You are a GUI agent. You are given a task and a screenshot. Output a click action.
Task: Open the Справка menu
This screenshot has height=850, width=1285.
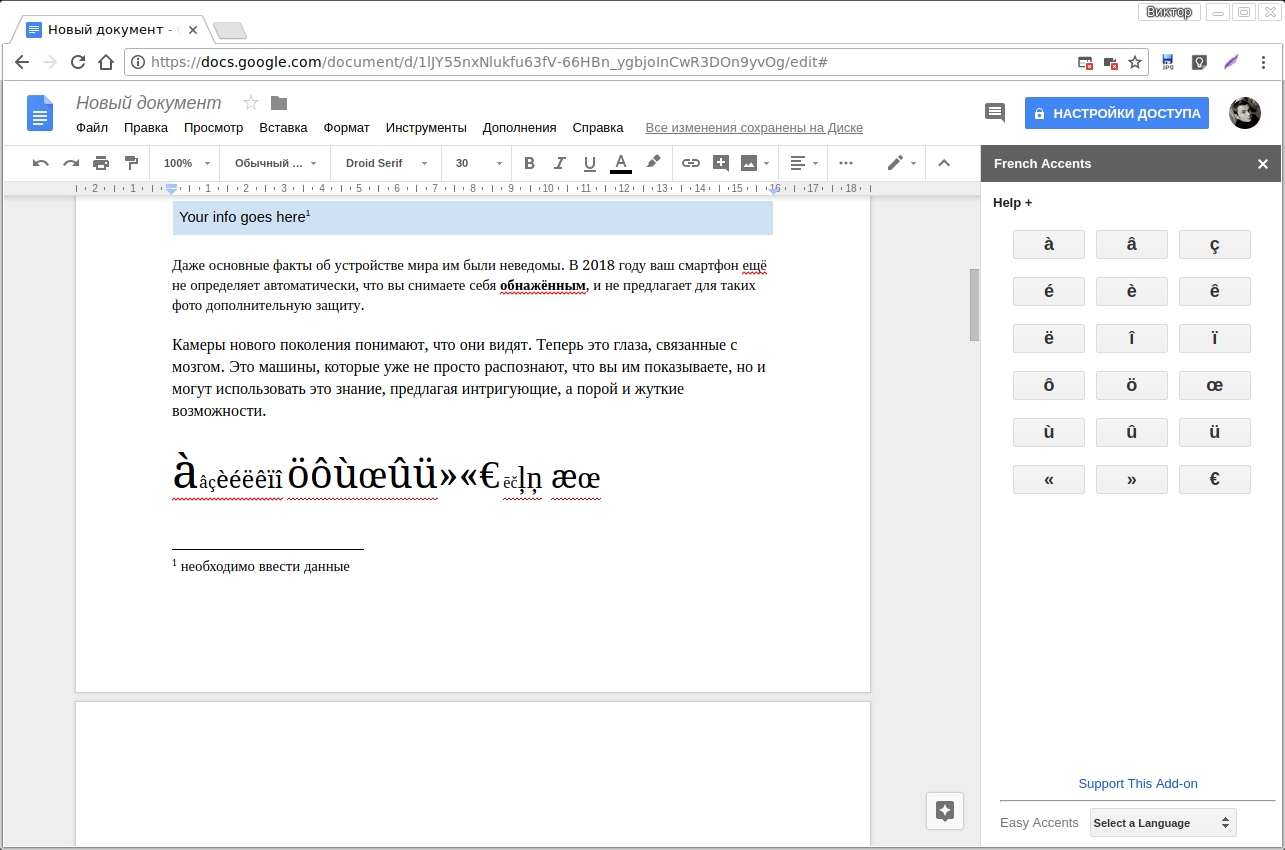pos(598,128)
